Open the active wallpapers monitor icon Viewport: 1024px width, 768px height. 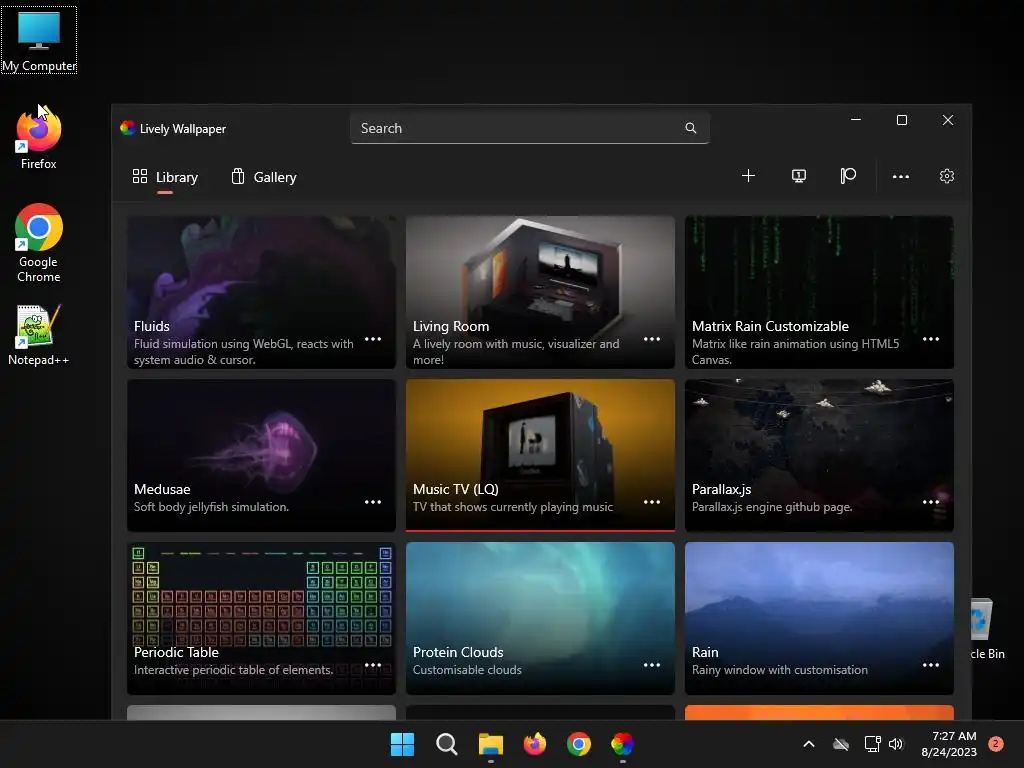pos(799,176)
